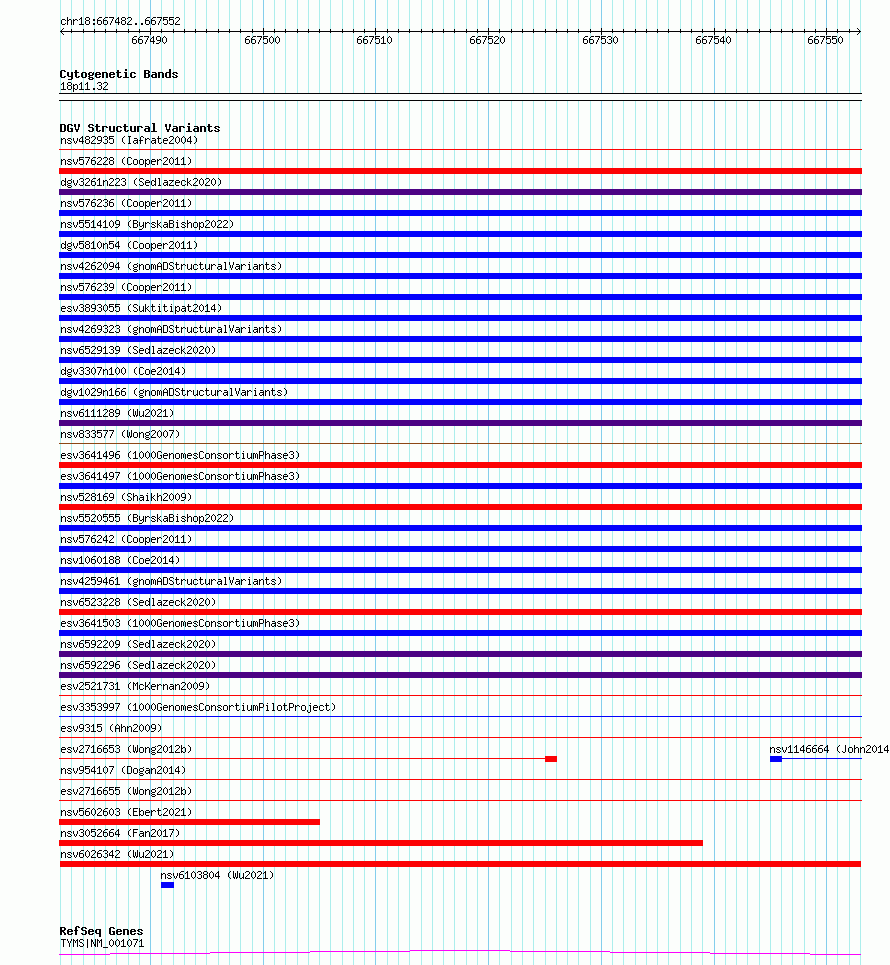This screenshot has height=965, width=890.
Task: Click the red block on esv2716653 track
Action: pos(551,759)
